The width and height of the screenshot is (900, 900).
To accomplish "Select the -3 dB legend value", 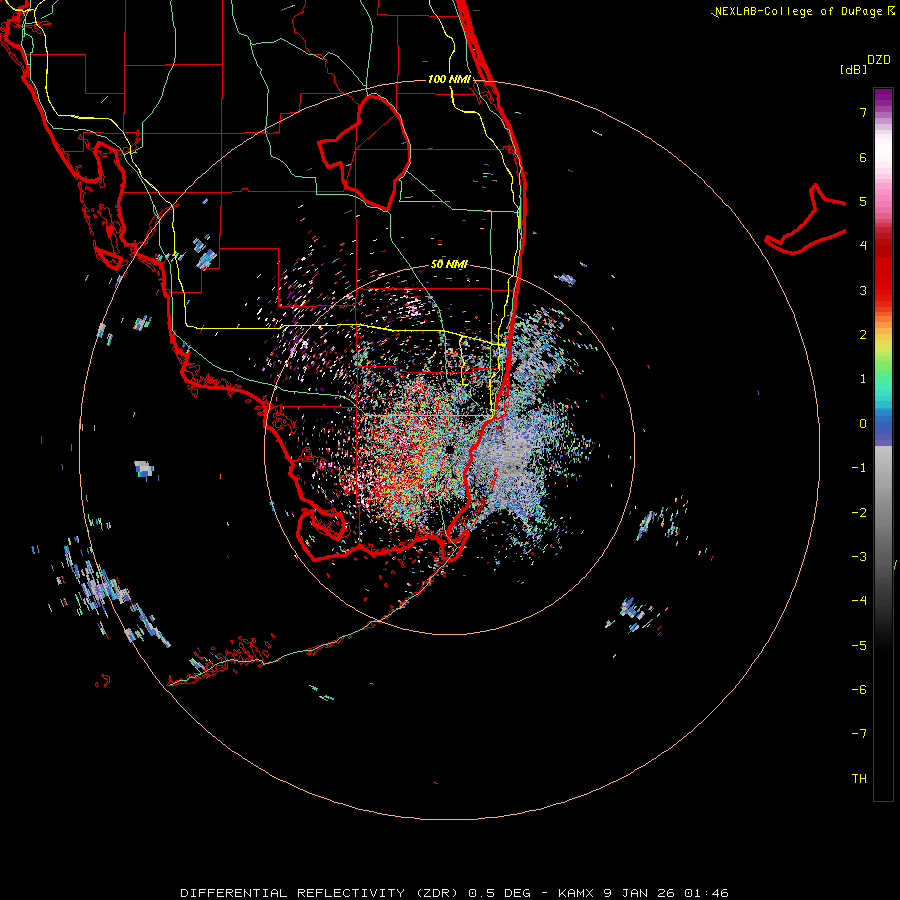I will coord(859,557).
